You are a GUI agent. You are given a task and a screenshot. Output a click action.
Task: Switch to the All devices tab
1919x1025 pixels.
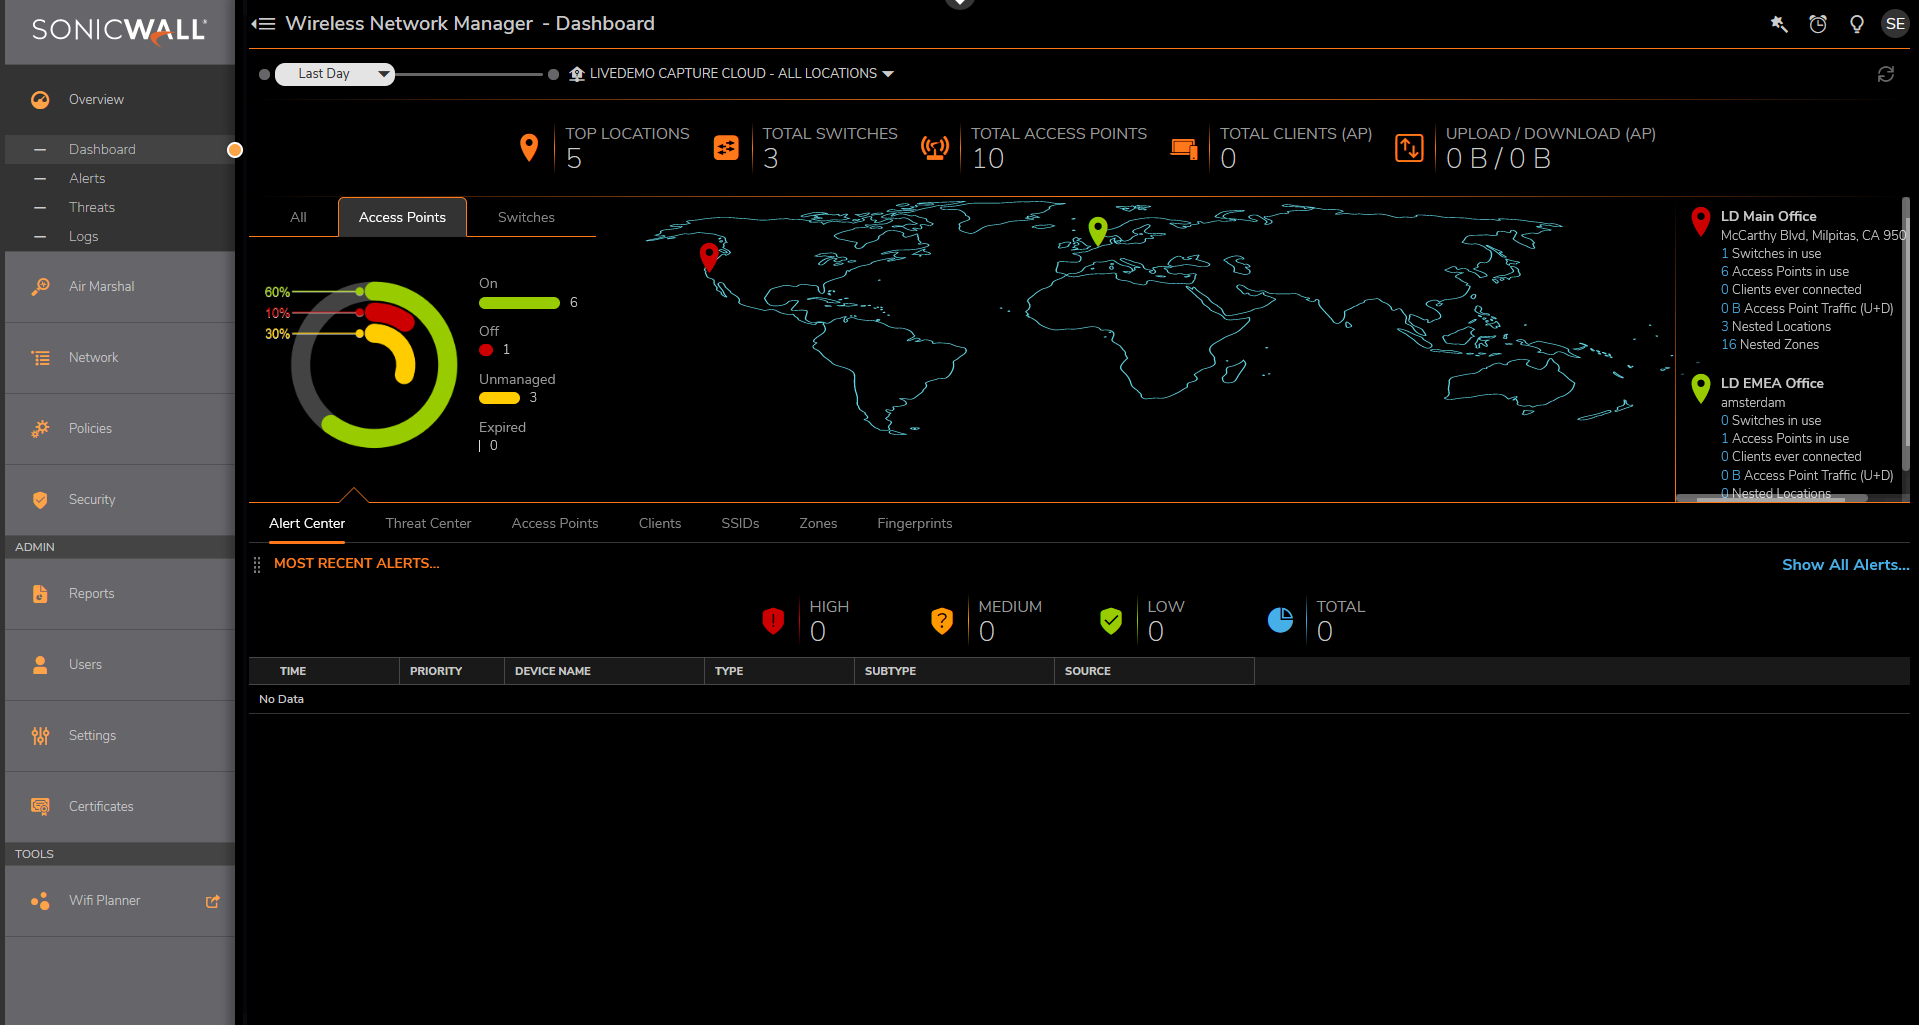[298, 217]
